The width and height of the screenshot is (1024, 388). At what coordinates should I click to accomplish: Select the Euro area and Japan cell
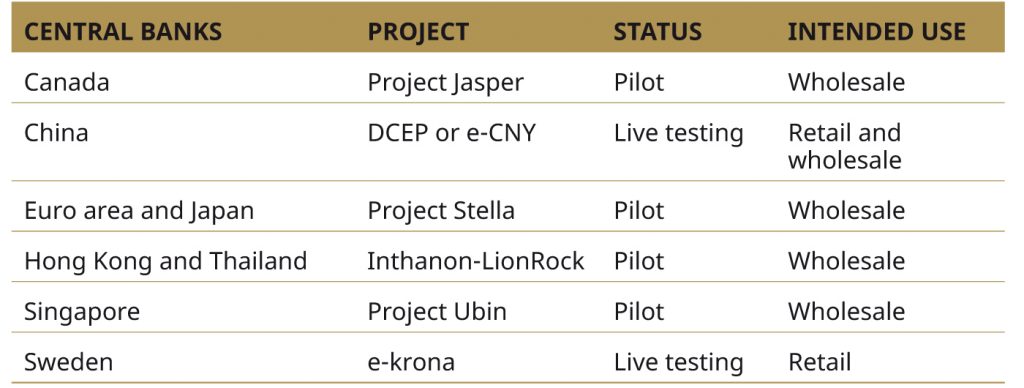pyautogui.click(x=139, y=211)
